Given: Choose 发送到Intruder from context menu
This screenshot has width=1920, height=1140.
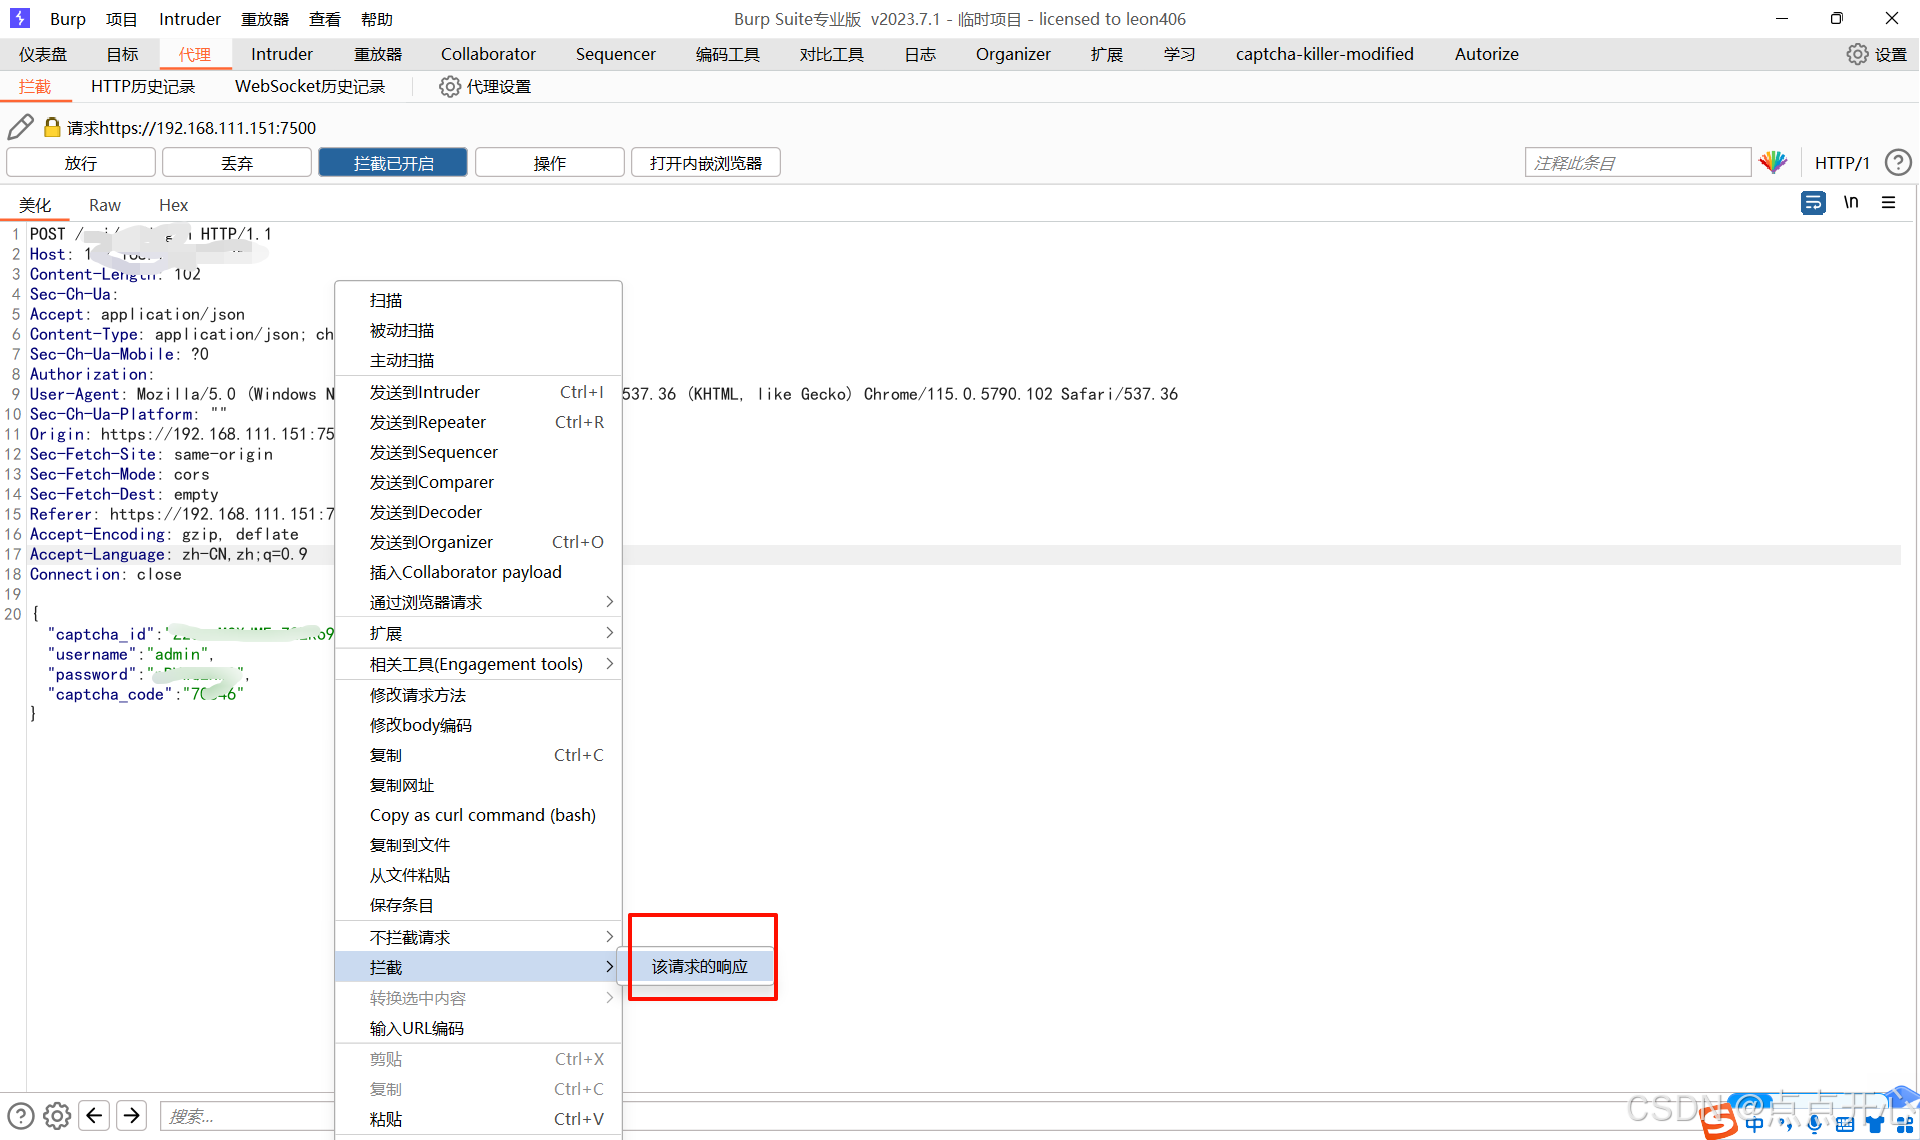Looking at the screenshot, I should (x=478, y=392).
